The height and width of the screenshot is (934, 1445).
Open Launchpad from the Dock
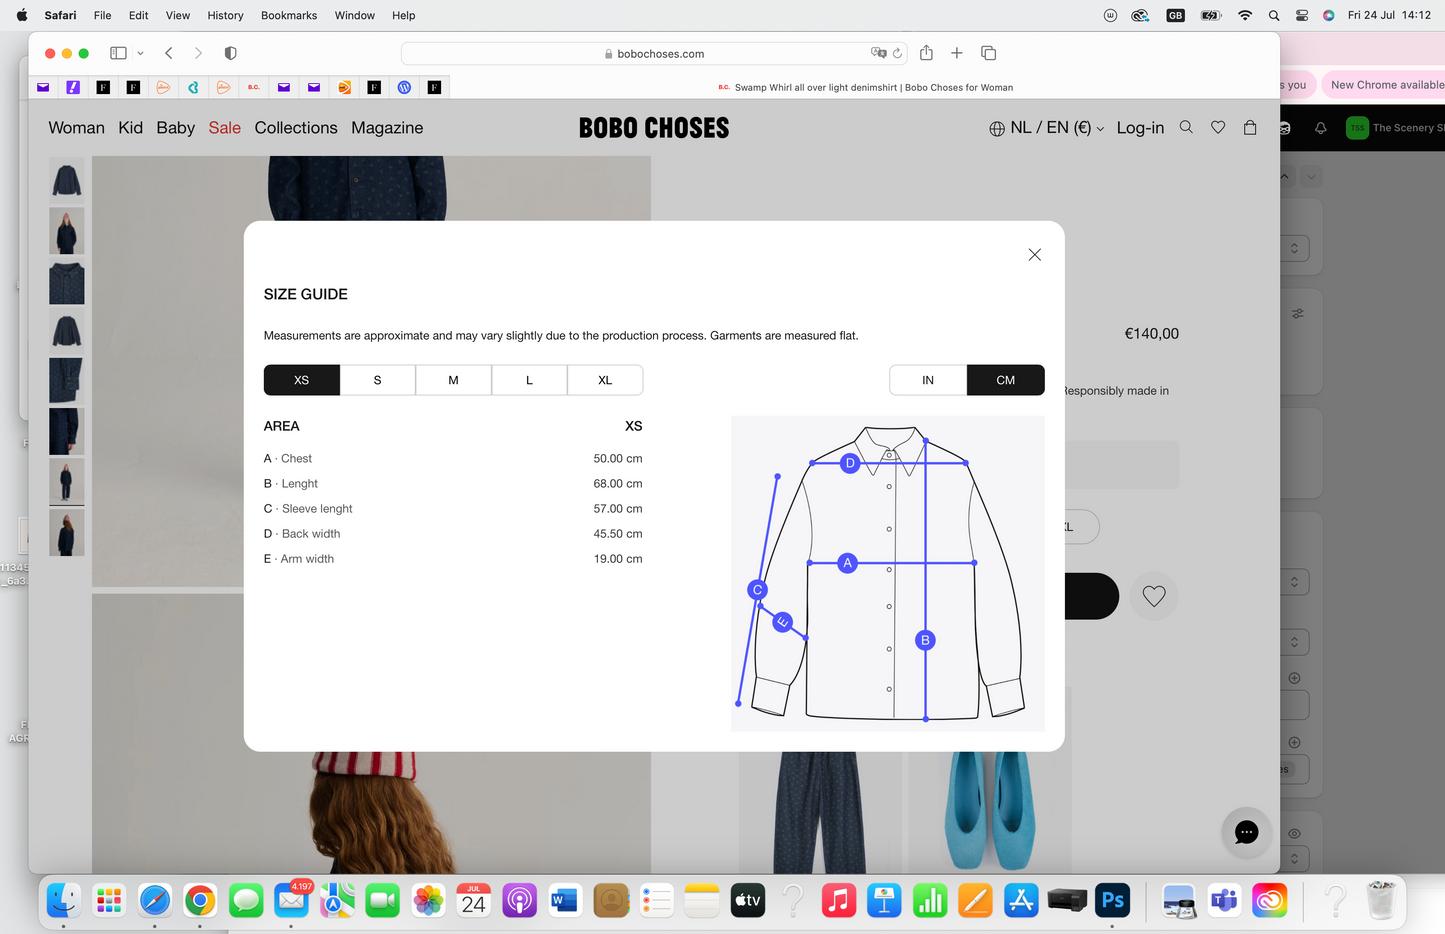[109, 901]
